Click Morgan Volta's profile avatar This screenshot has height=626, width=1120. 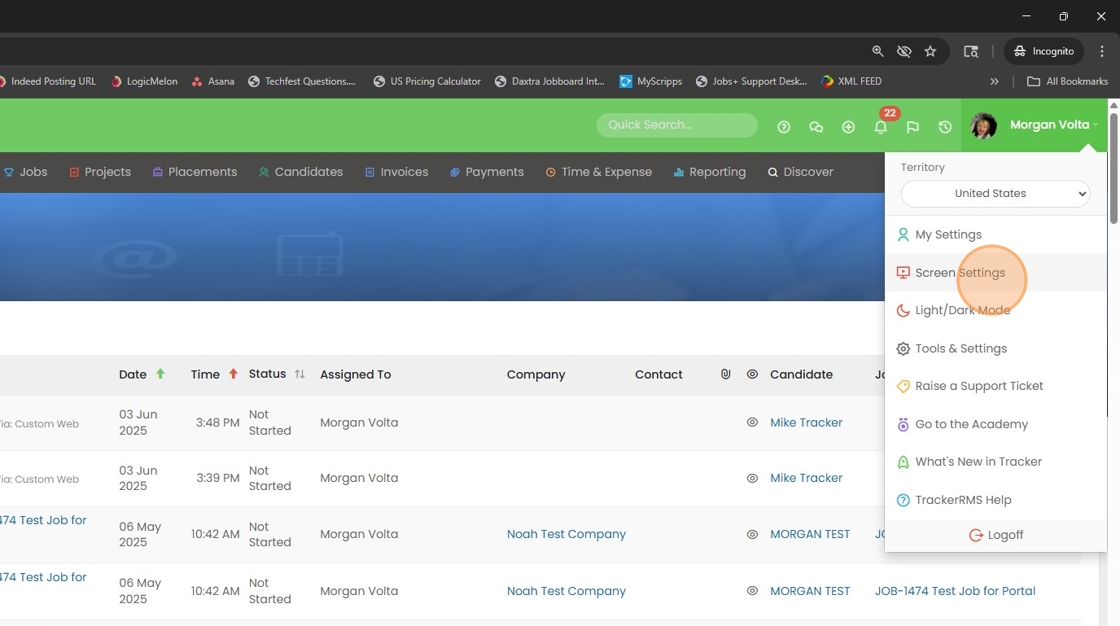point(984,126)
